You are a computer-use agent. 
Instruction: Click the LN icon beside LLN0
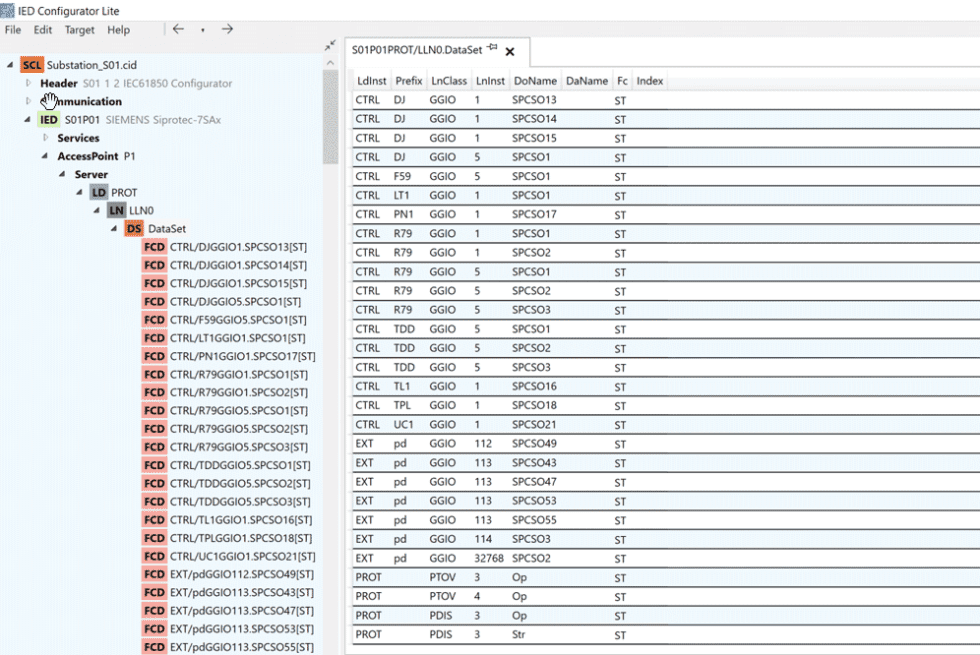[x=116, y=210]
